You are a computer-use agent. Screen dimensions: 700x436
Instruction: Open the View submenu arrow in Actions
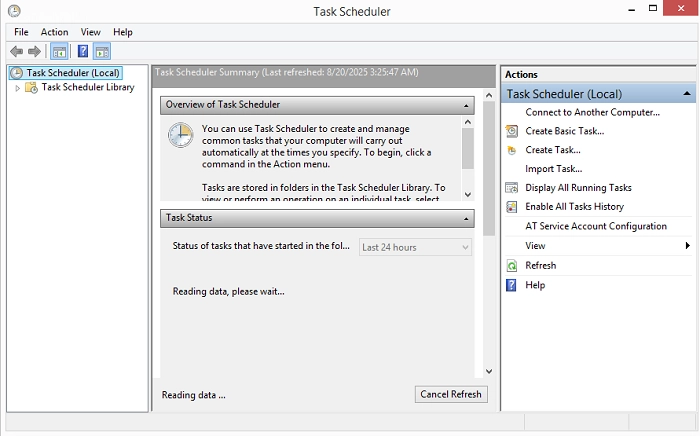pos(688,245)
